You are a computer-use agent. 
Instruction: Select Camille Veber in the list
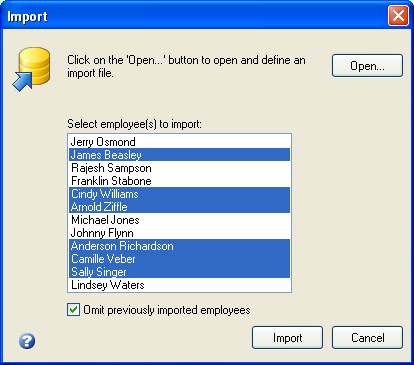(x=179, y=259)
